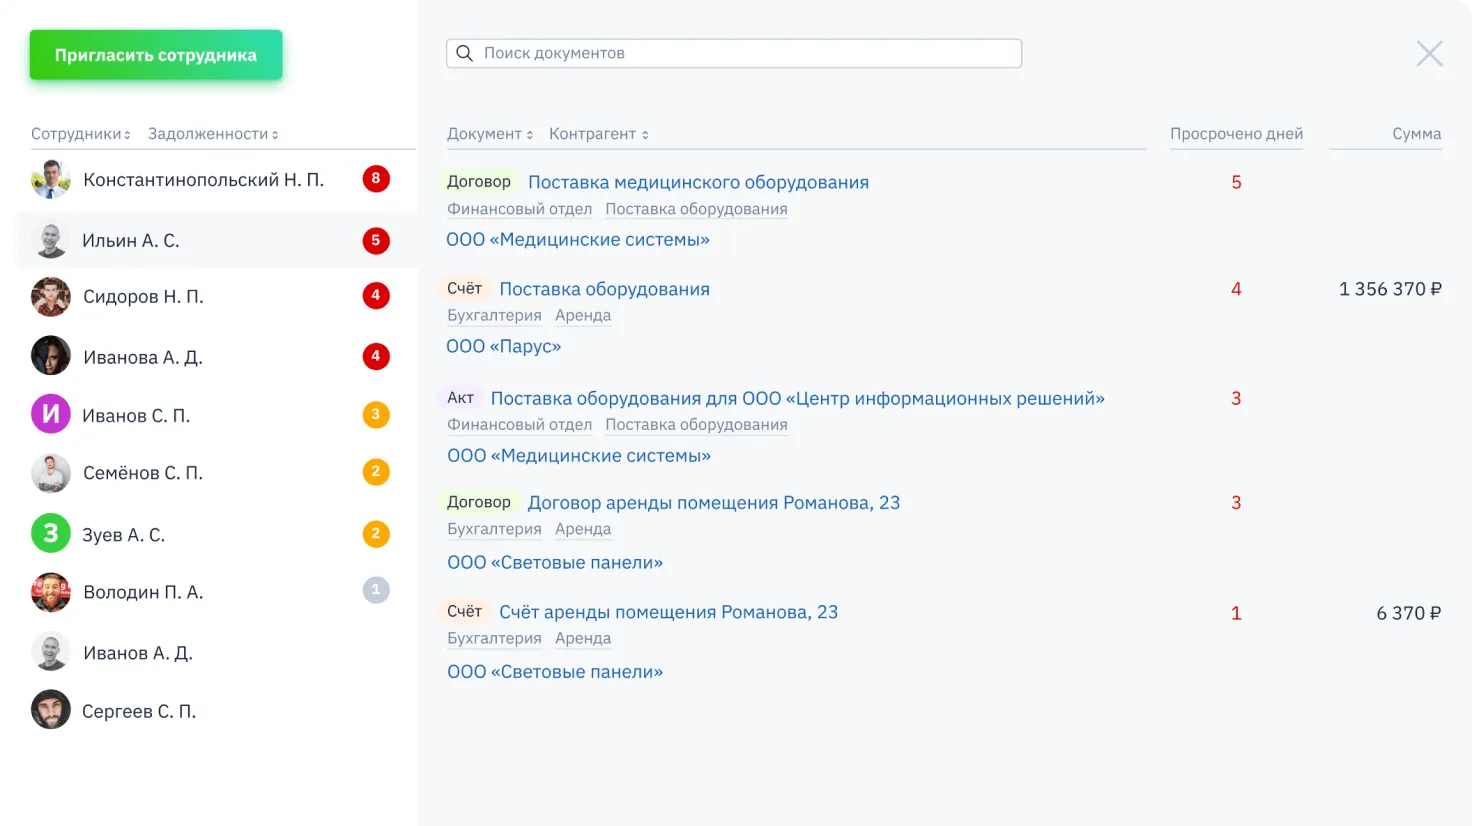The width and height of the screenshot is (1472, 826).
Task: Open the ООО «Парус» counterparty link
Action: pyautogui.click(x=504, y=346)
